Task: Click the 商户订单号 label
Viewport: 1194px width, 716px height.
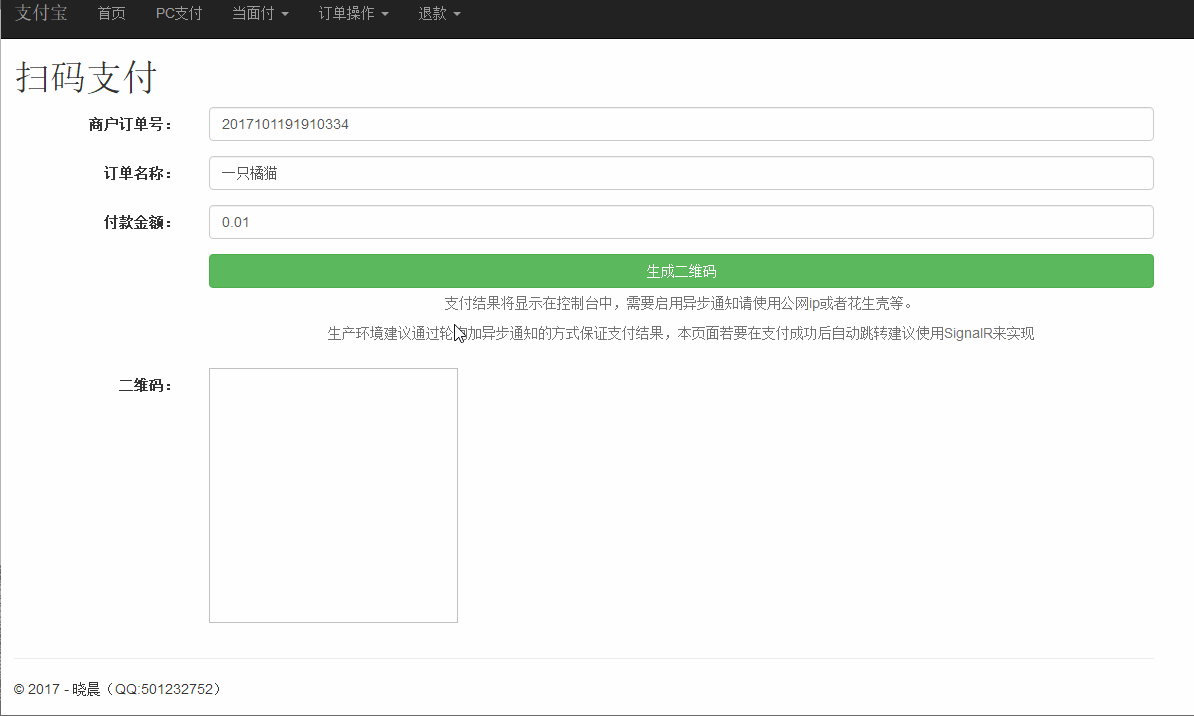Action: tap(130, 124)
